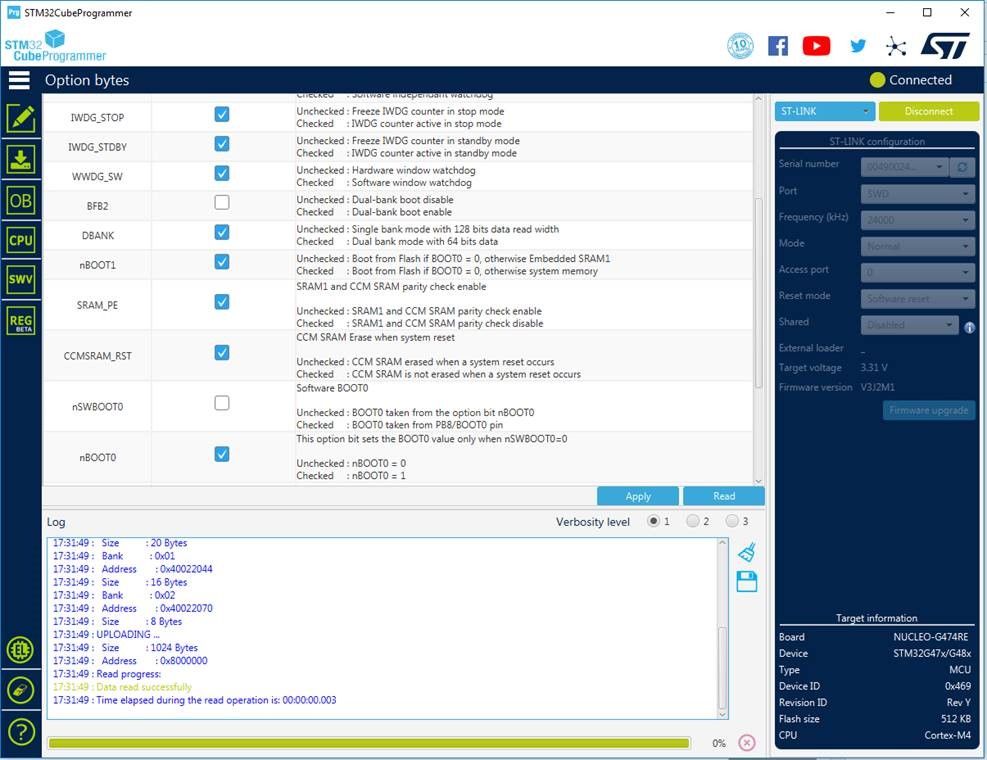The width and height of the screenshot is (987, 760).
Task: Toggle the nBOOT1 checkbox
Action: point(222,261)
